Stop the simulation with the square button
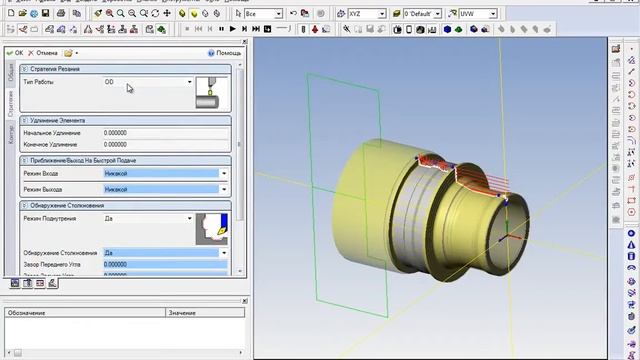The height and width of the screenshot is (360, 640). (187, 29)
